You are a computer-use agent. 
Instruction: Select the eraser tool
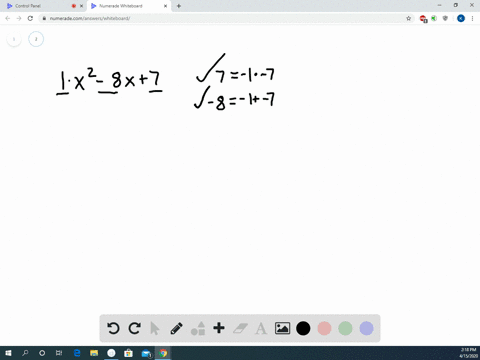coord(240,328)
